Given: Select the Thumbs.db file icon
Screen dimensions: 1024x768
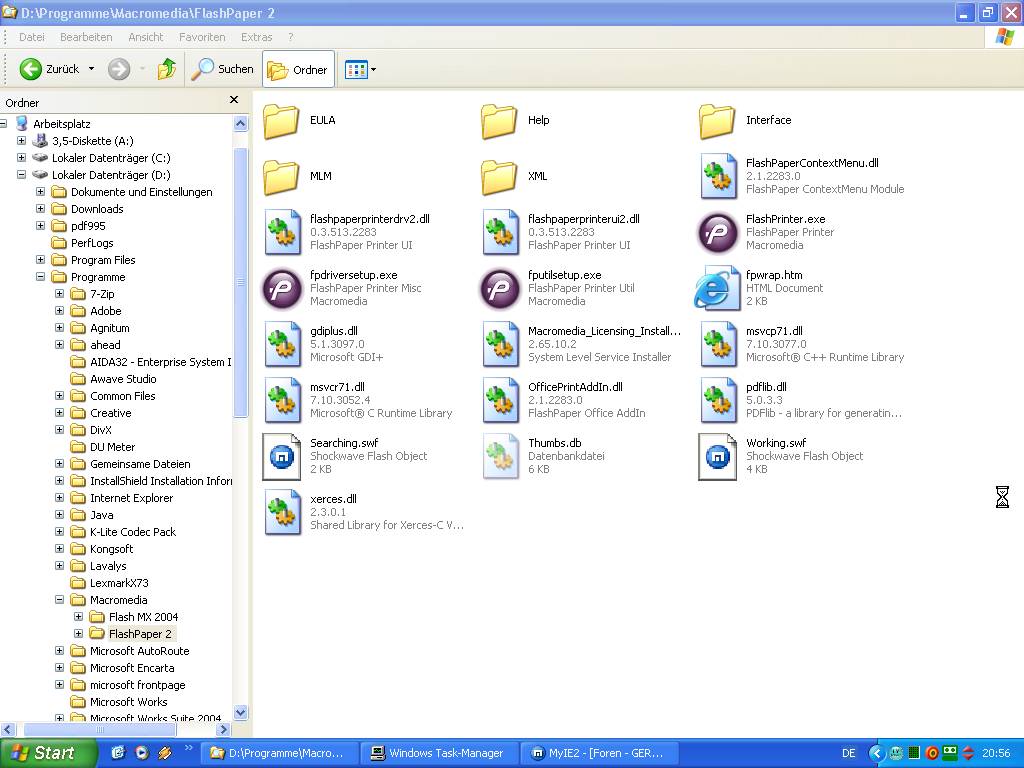Looking at the screenshot, I should coord(500,457).
